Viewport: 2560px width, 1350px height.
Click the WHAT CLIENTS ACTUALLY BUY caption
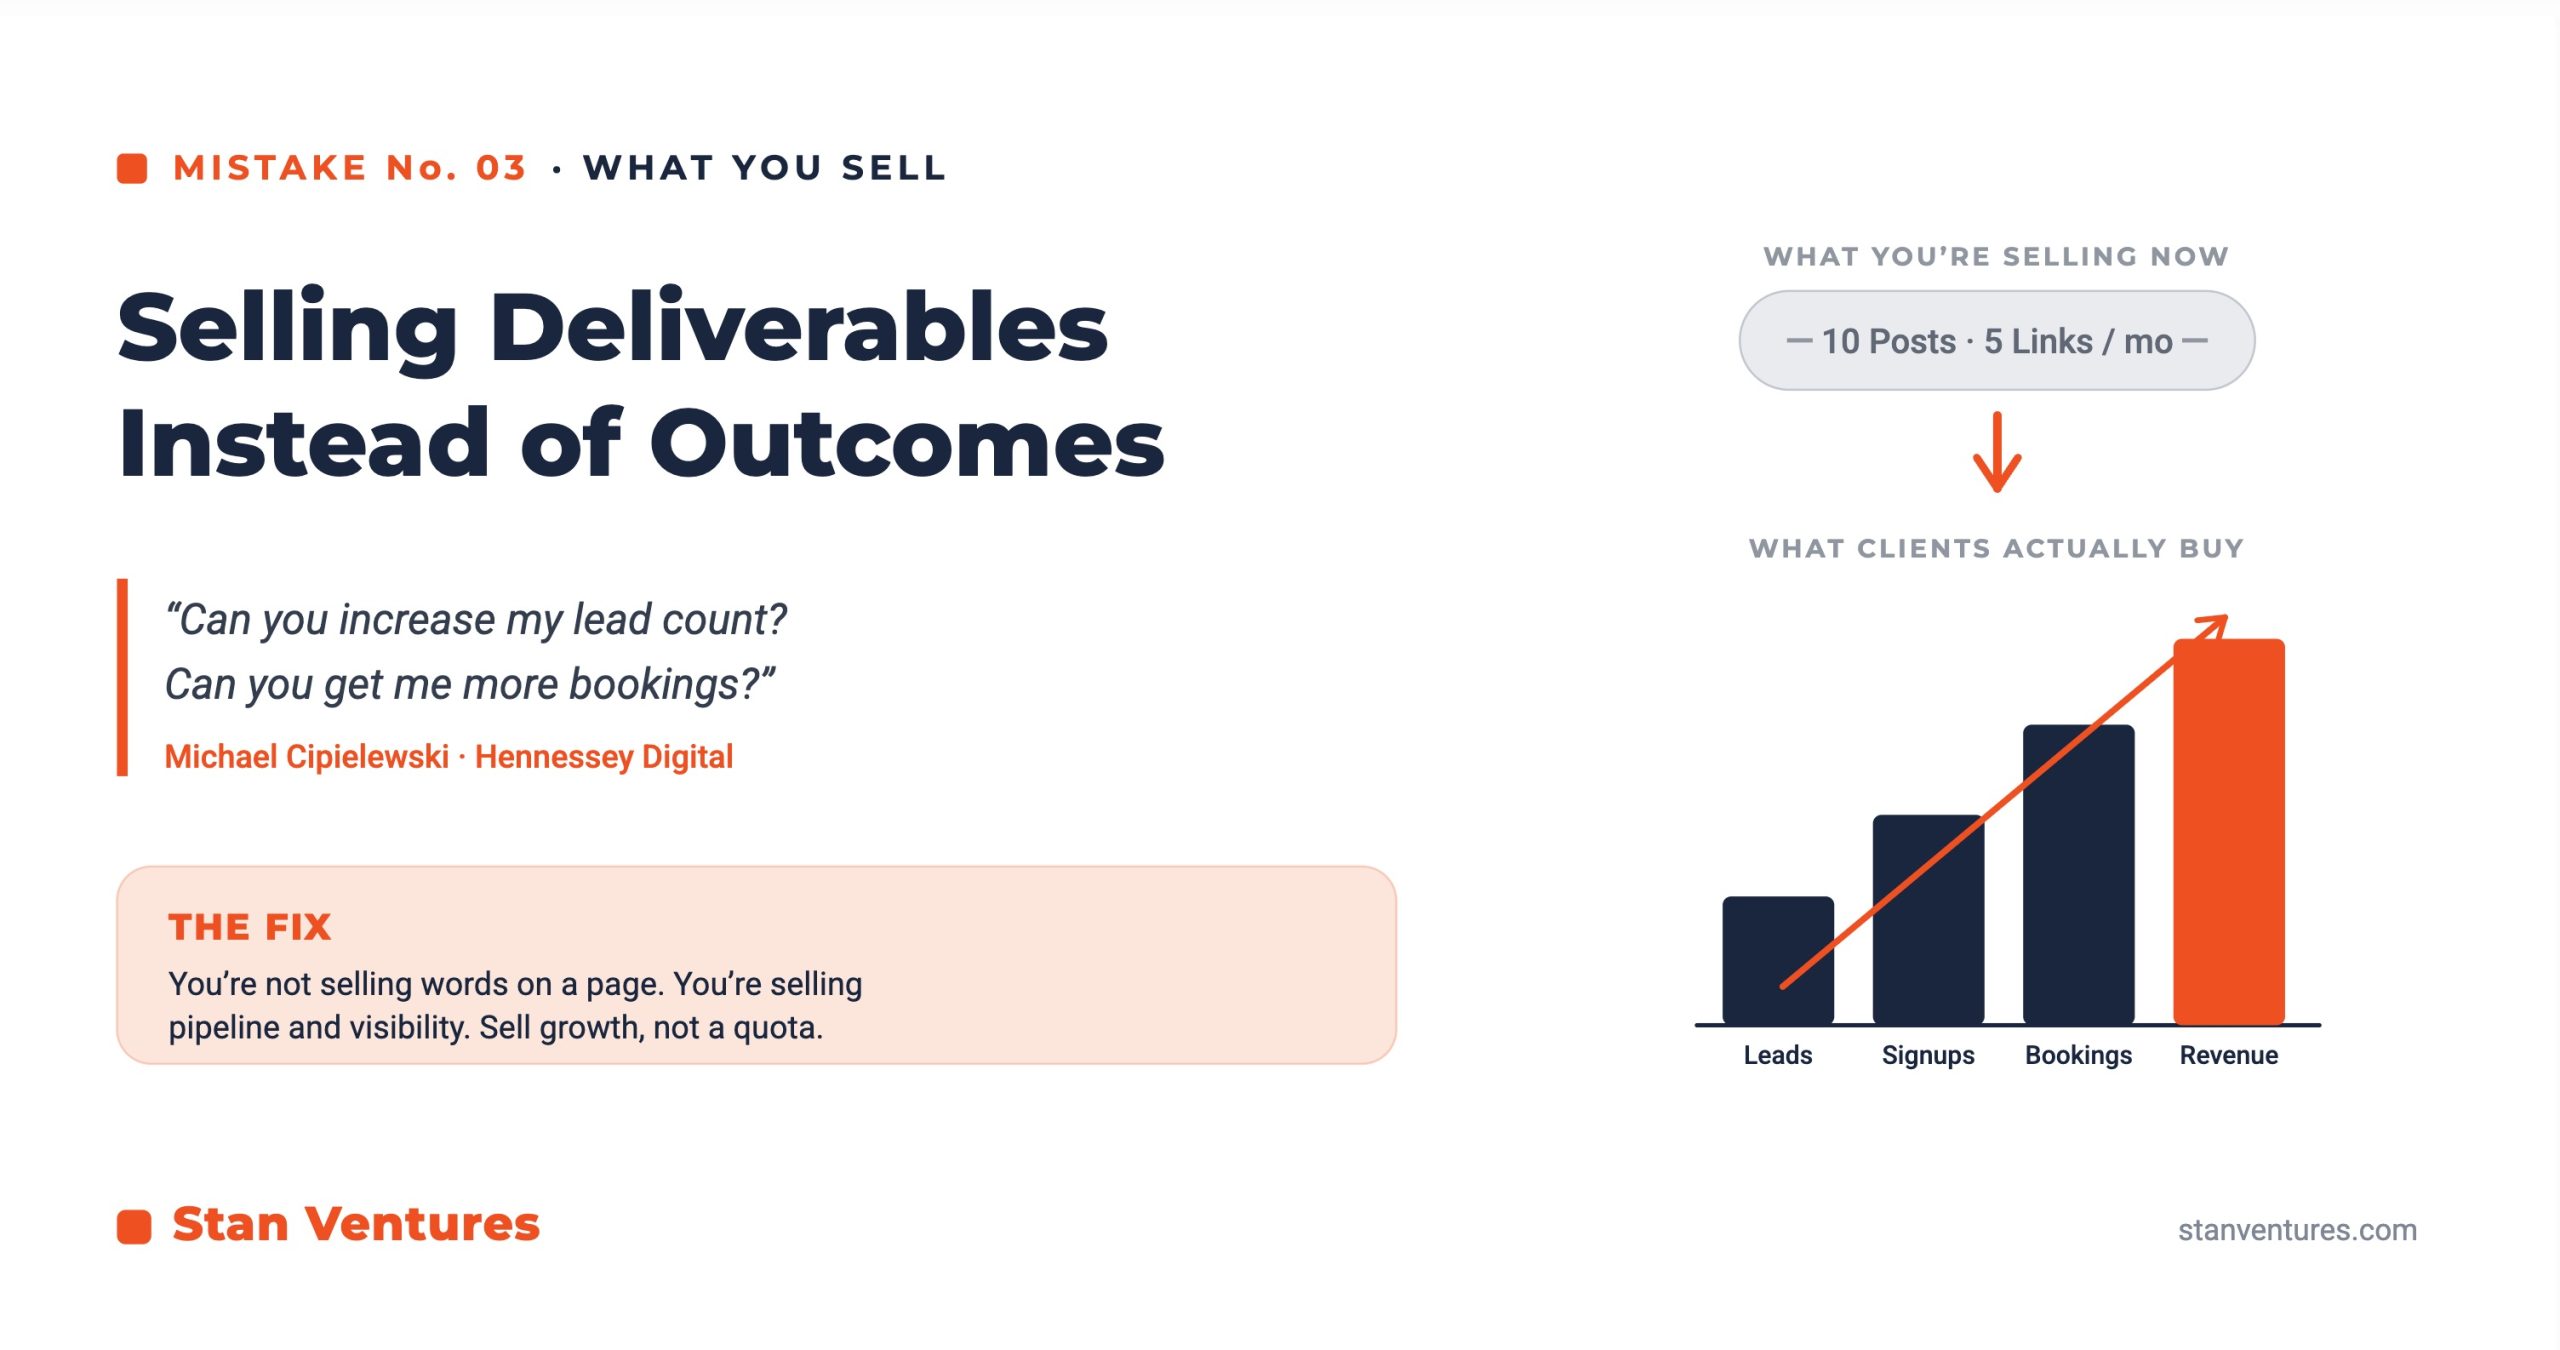pyautogui.click(x=1997, y=548)
